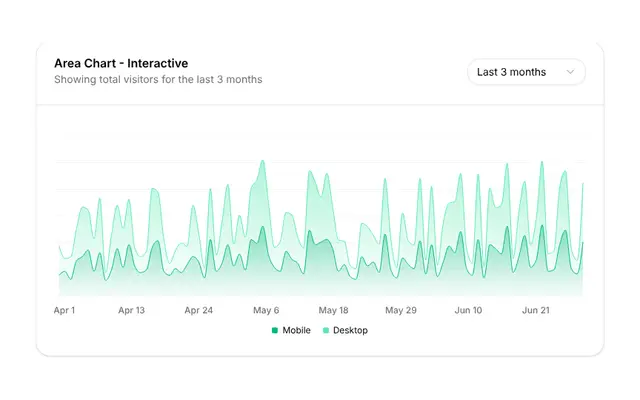This screenshot has width=640, height=400.
Task: Click the Apr 13 axis label
Action: 131,310
